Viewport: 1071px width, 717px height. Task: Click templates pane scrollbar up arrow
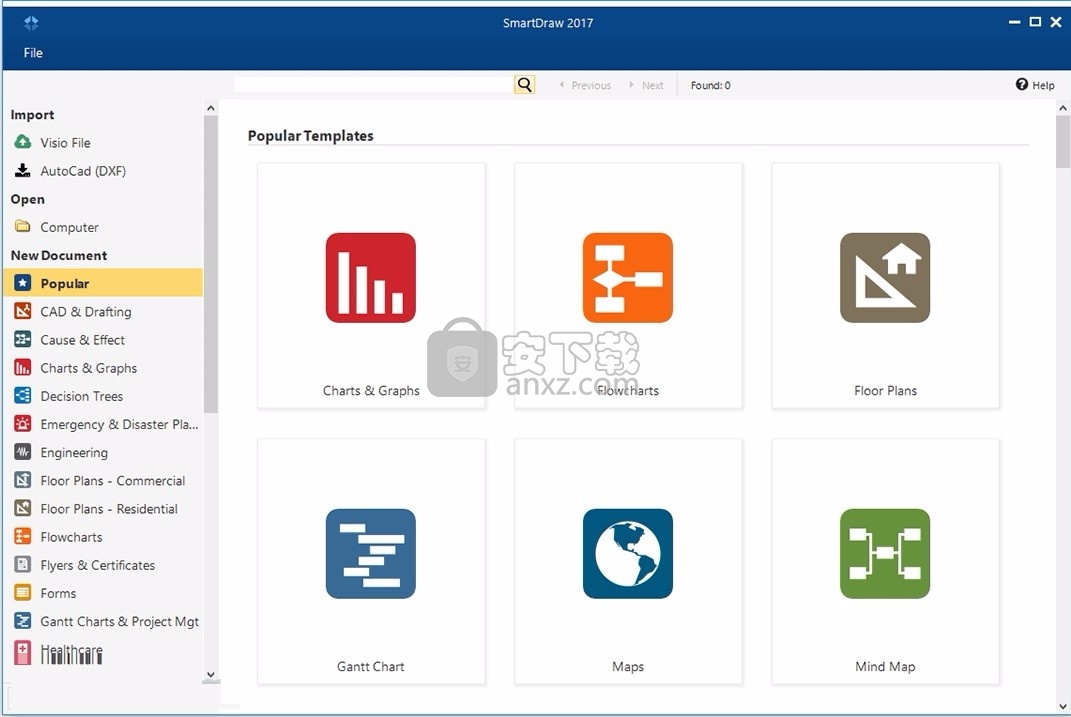1062,108
